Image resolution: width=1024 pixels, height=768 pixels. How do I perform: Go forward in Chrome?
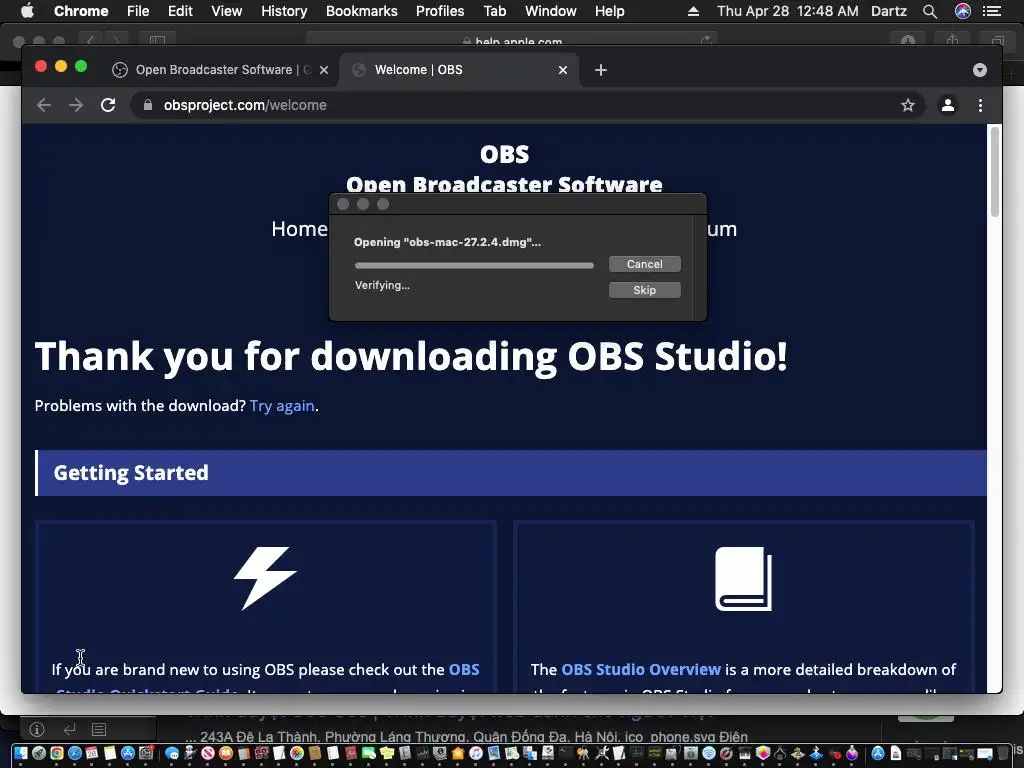76,105
